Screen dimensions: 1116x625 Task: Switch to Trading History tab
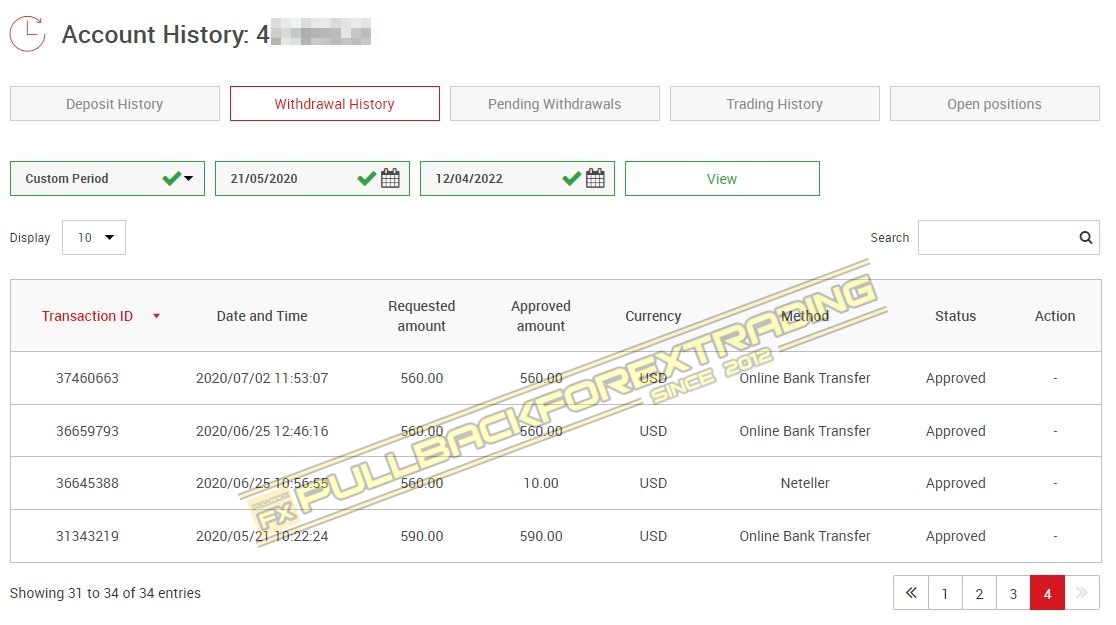pyautogui.click(x=774, y=104)
